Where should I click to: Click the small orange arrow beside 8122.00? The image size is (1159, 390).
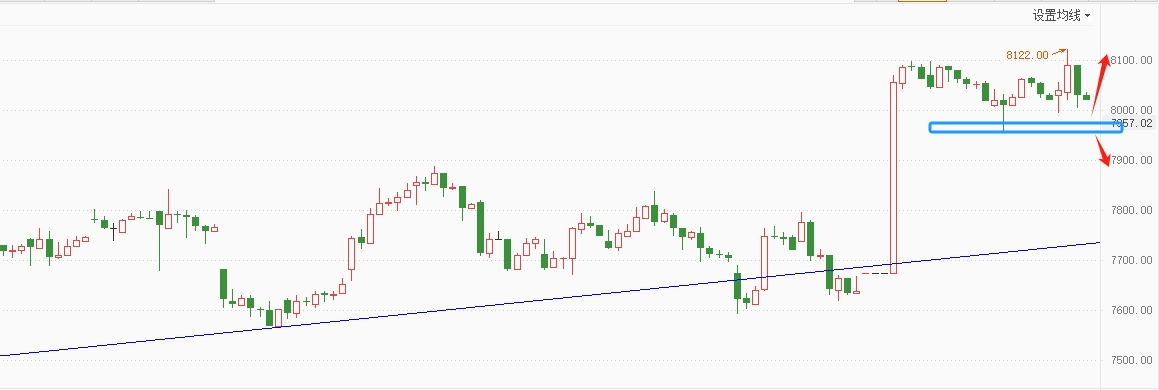pos(1058,51)
